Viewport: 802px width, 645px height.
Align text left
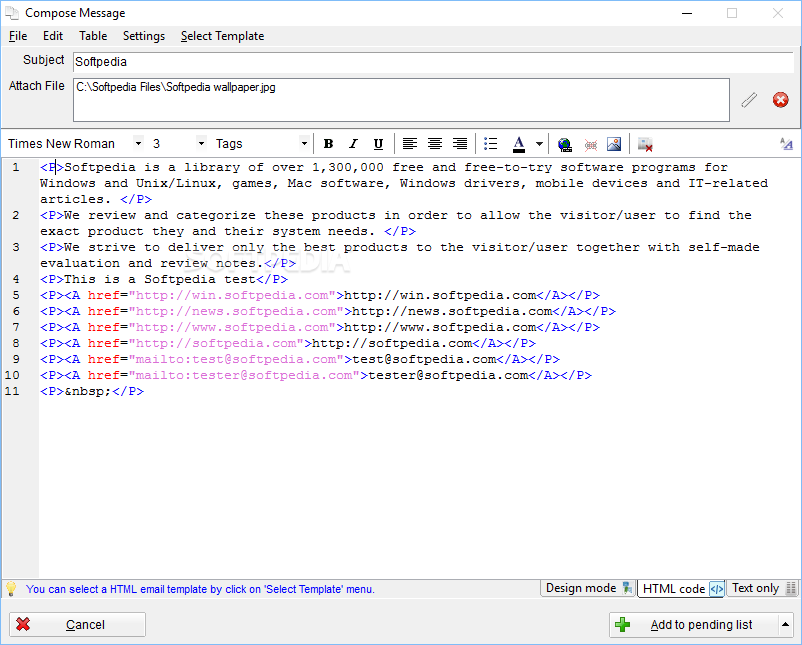(x=410, y=144)
